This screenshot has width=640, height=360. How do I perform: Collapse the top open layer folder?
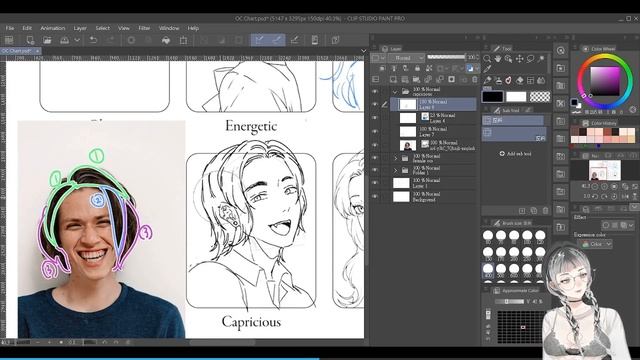coord(395,91)
